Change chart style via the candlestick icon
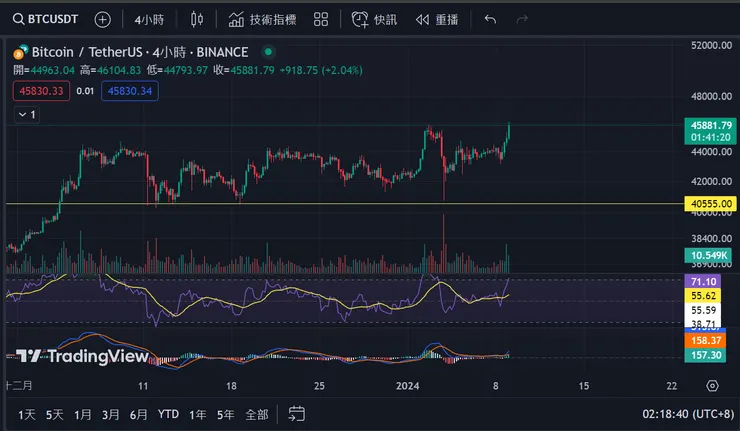This screenshot has height=431, width=740. 197,19
